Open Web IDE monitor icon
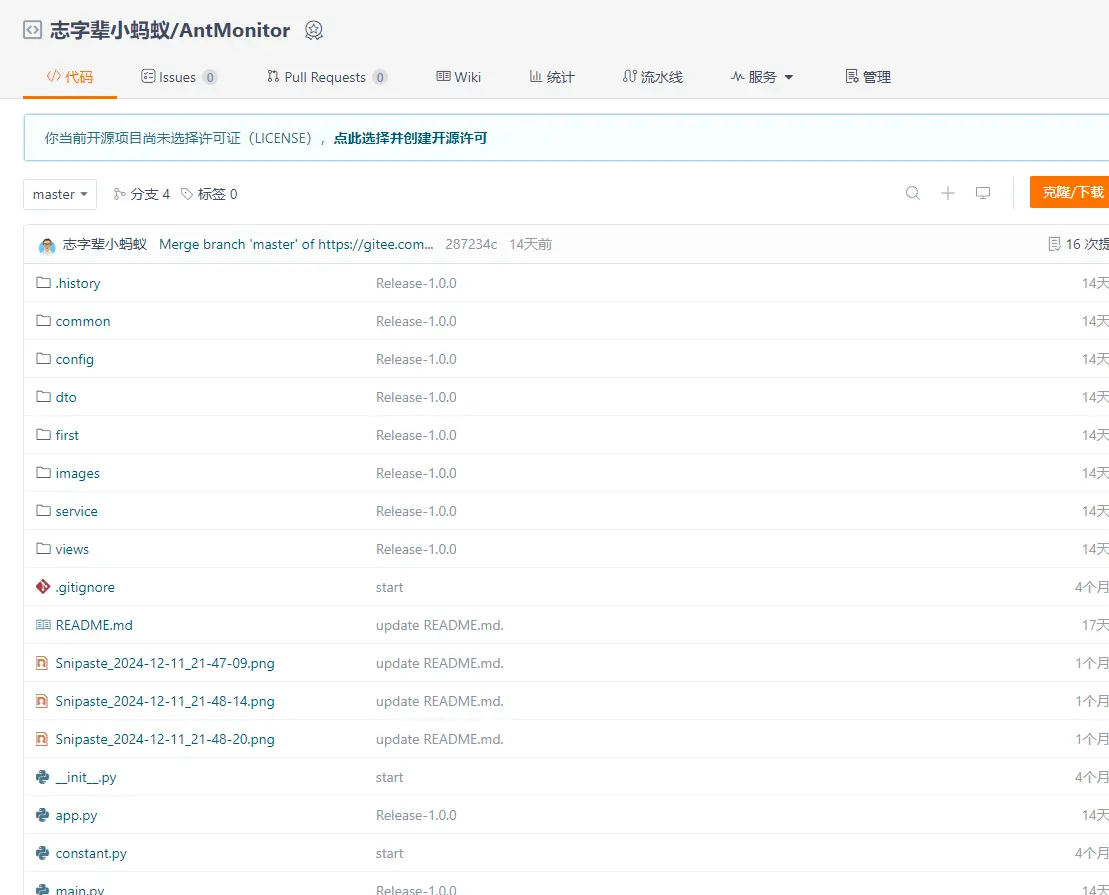Viewport: 1109px width, 895px height. (983, 193)
